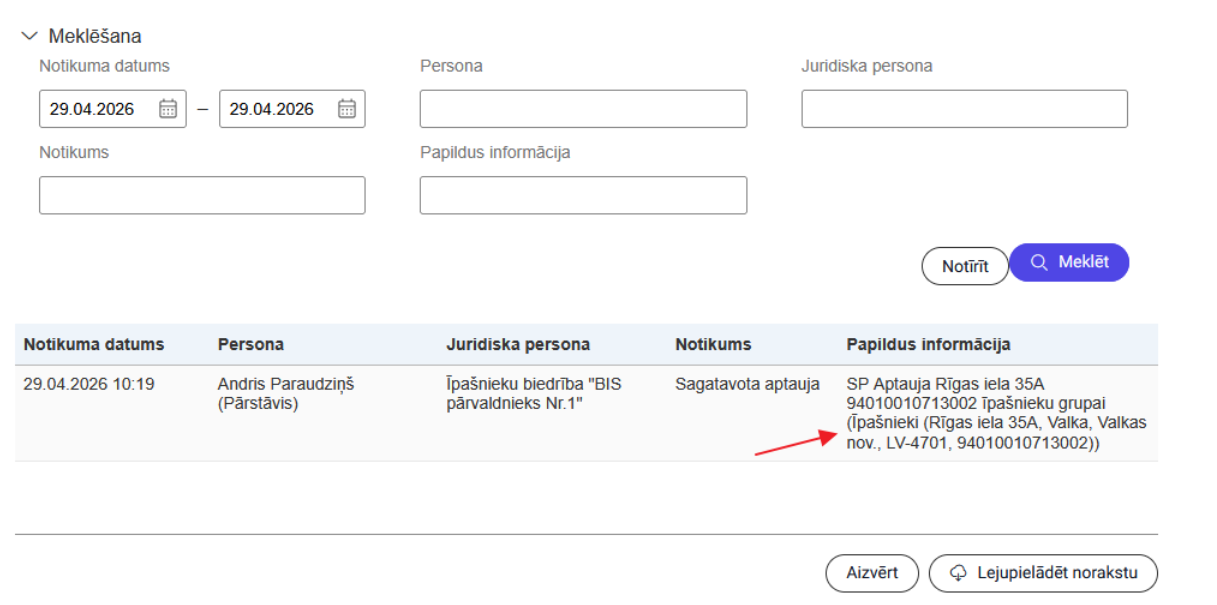Focus the Papildus informācija search field
The image size is (1217, 605).
coord(583,195)
